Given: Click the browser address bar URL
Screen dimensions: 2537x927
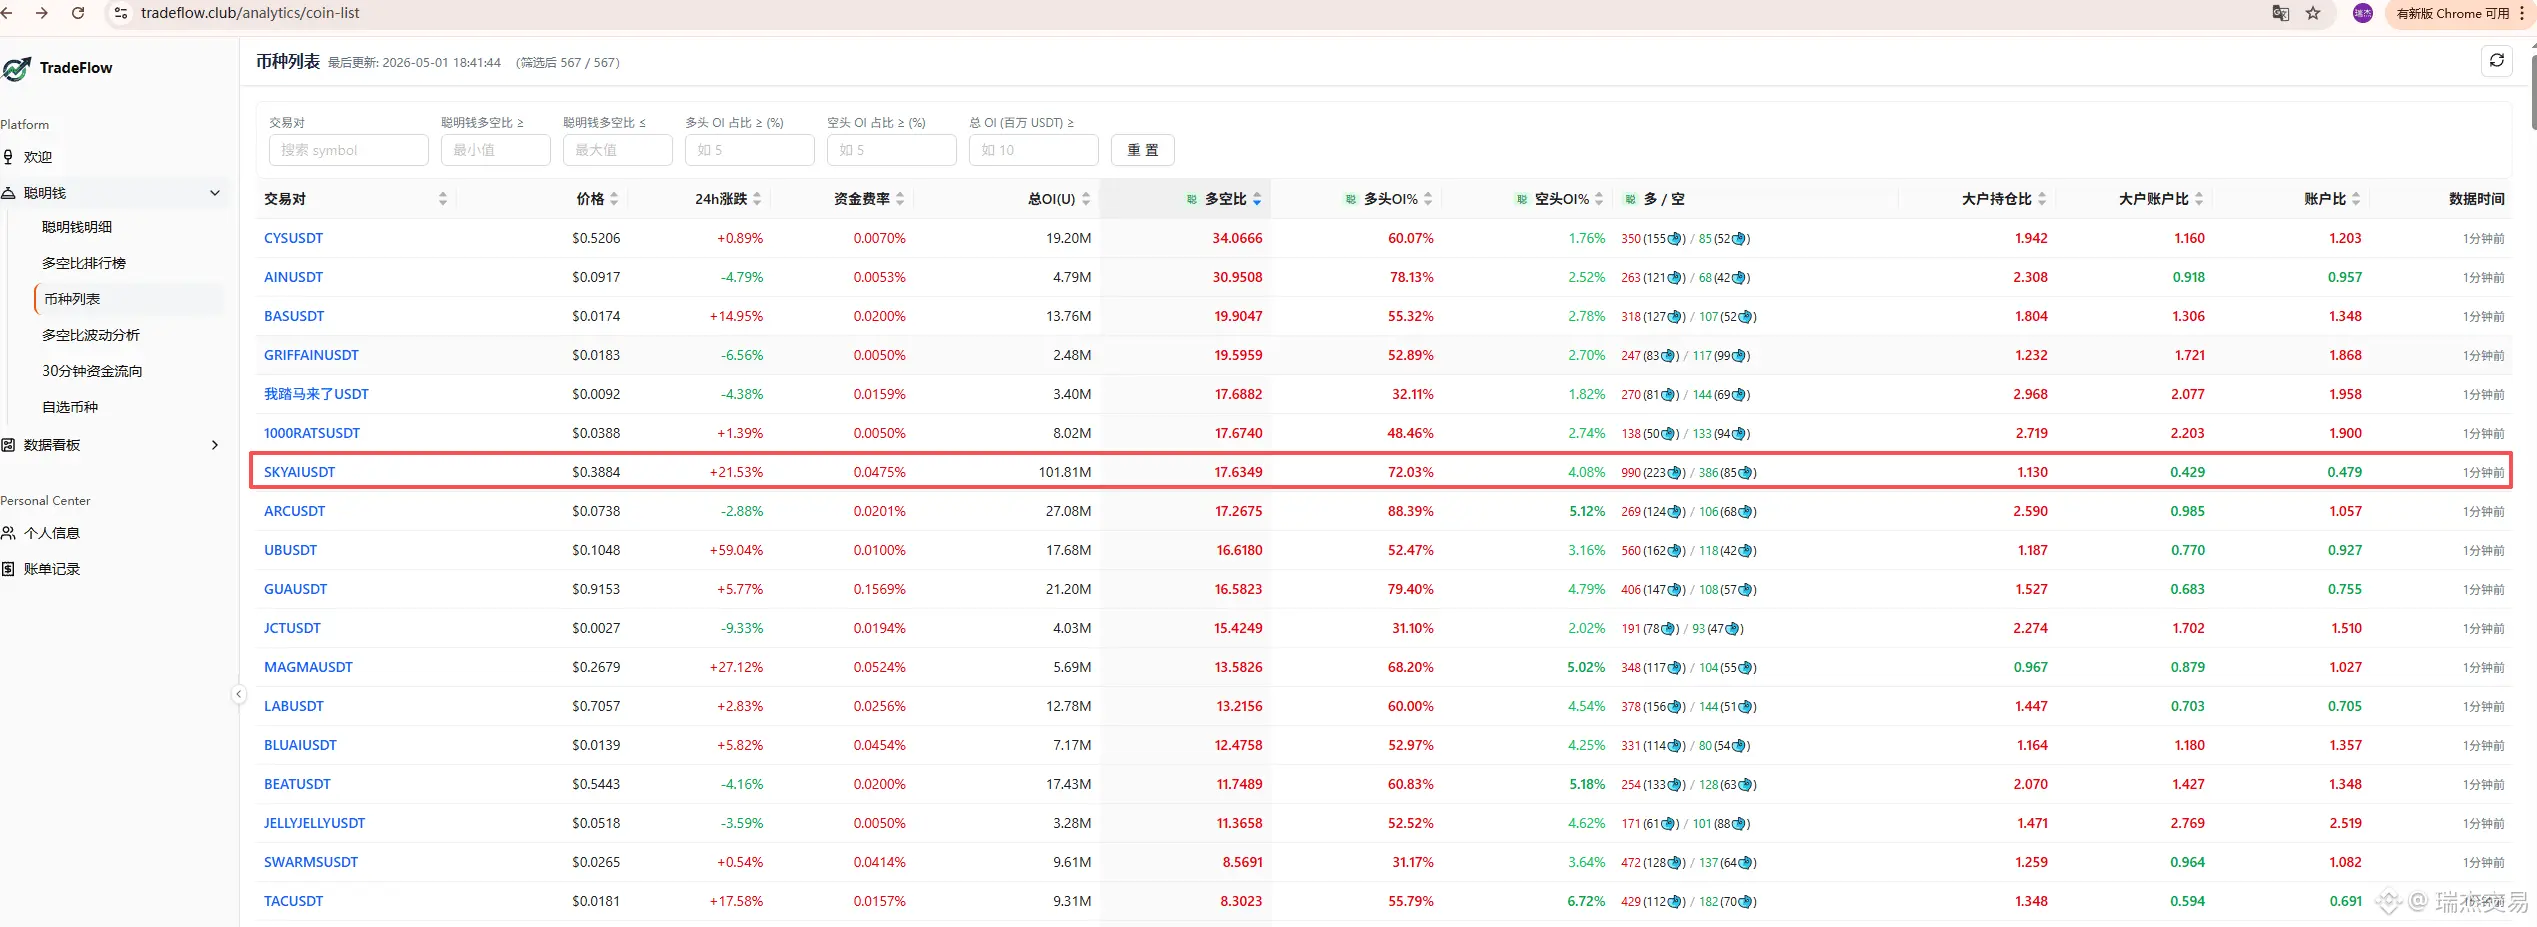Looking at the screenshot, I should 250,13.
